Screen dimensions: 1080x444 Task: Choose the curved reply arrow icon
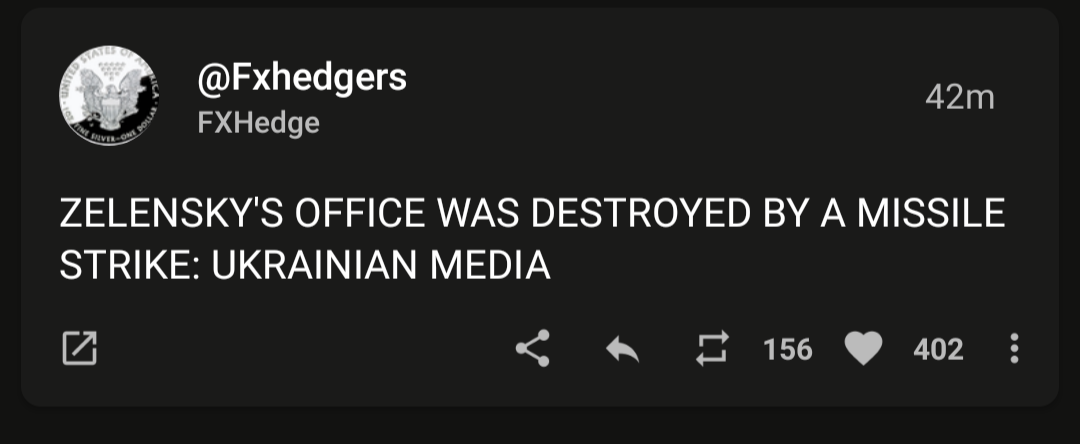622,350
